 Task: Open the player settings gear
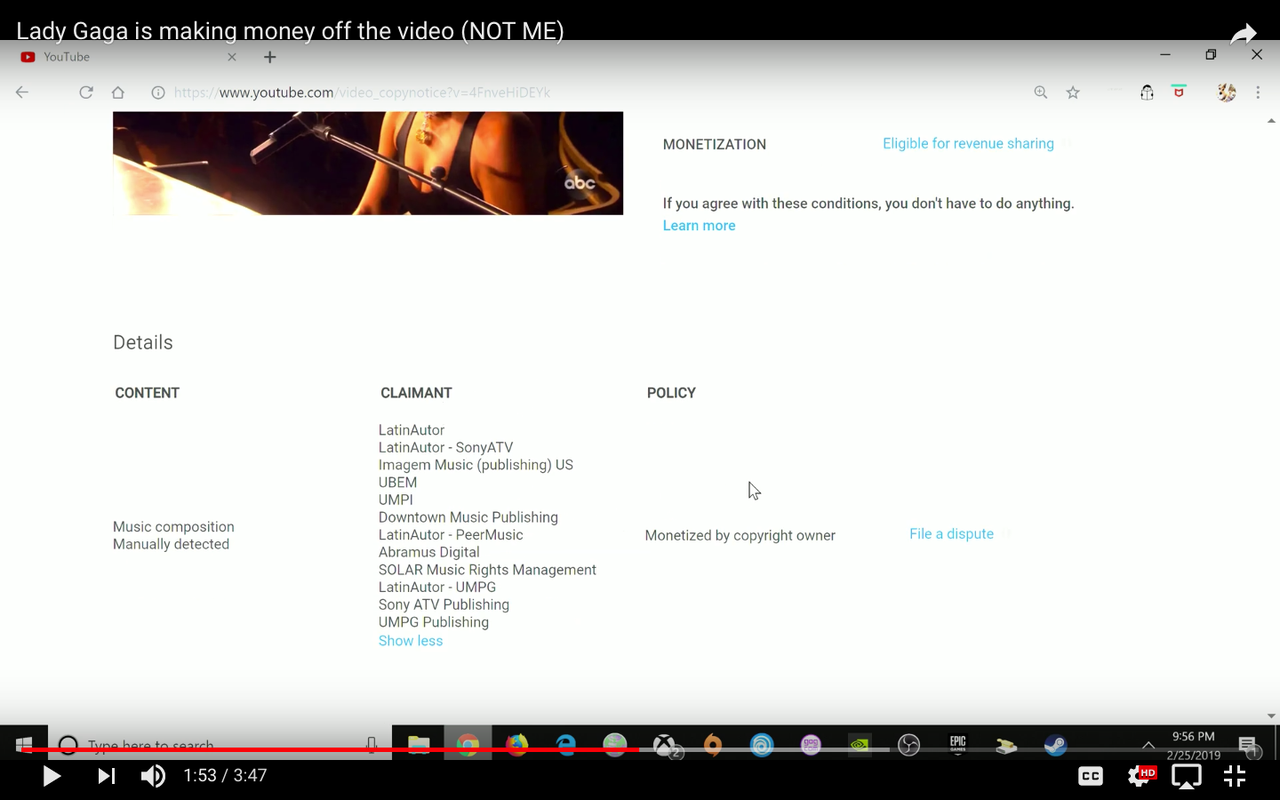click(1141, 776)
